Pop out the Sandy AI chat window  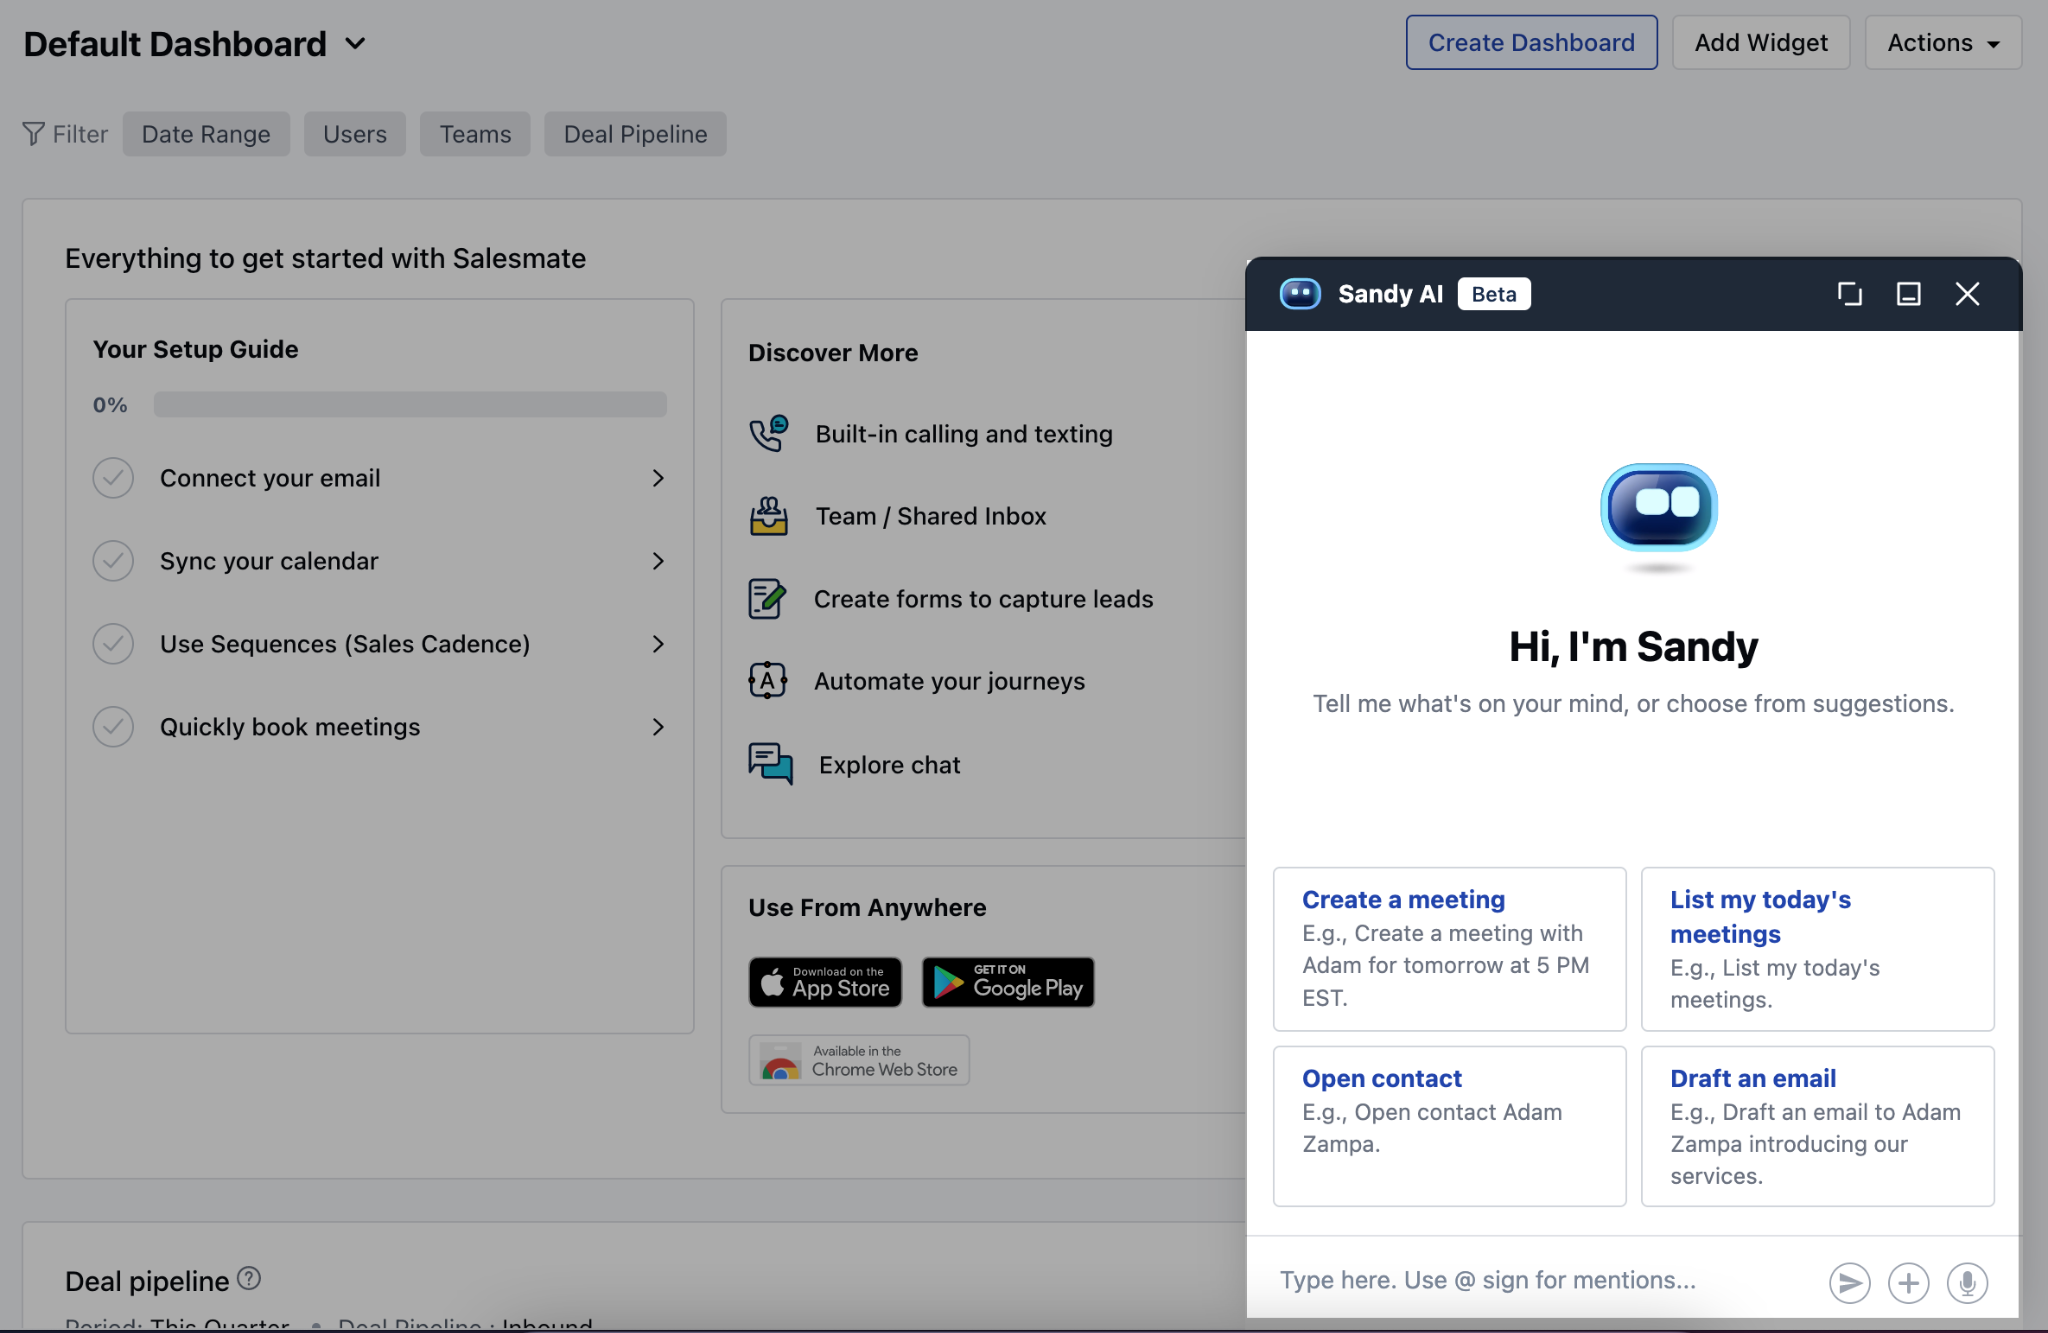[1850, 294]
